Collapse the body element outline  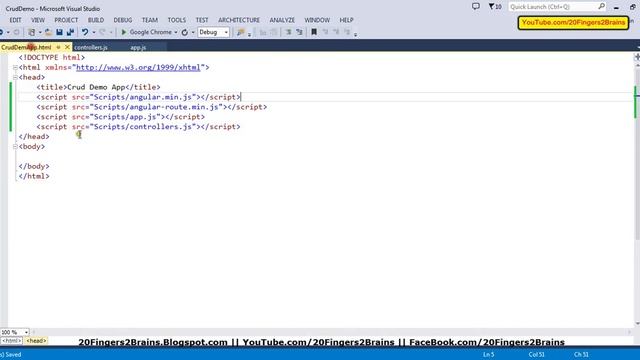[x=15, y=147]
